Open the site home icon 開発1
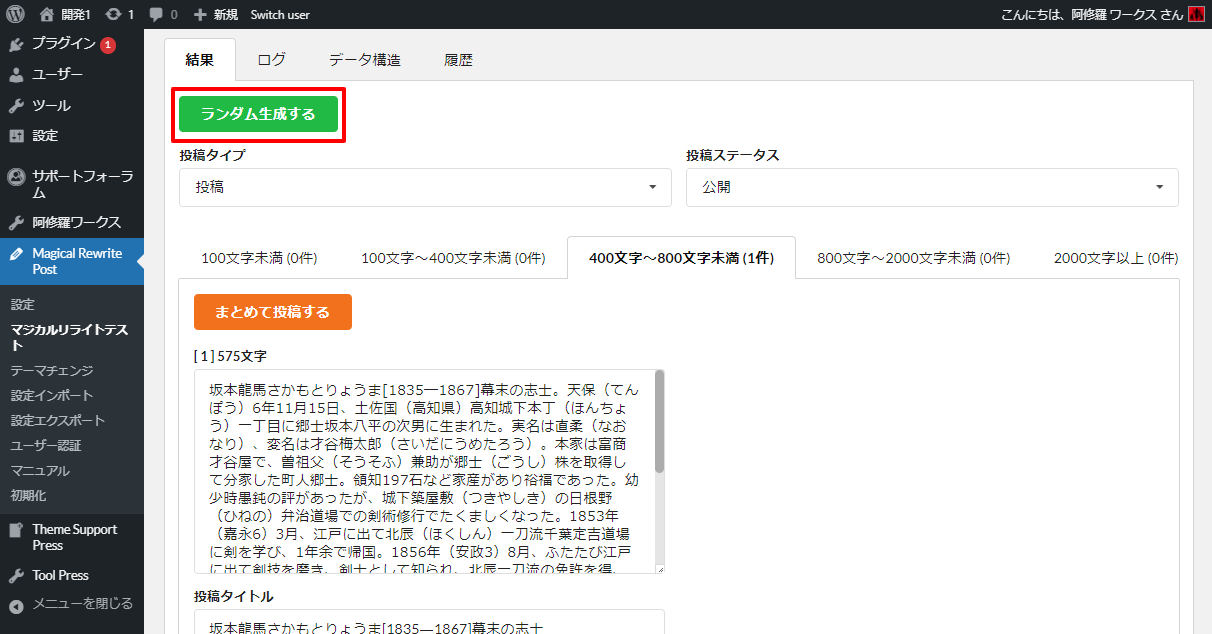The image size is (1212, 634). [x=47, y=15]
